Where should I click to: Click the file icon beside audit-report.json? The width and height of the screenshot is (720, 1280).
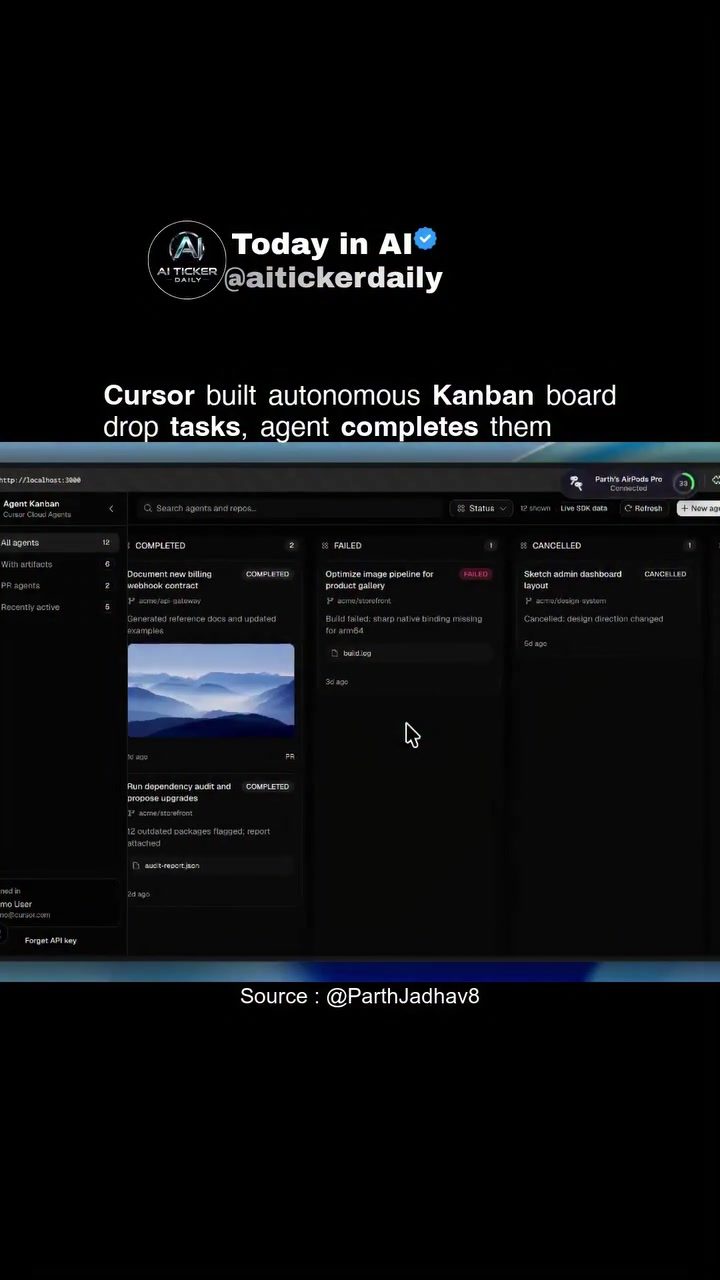click(136, 865)
